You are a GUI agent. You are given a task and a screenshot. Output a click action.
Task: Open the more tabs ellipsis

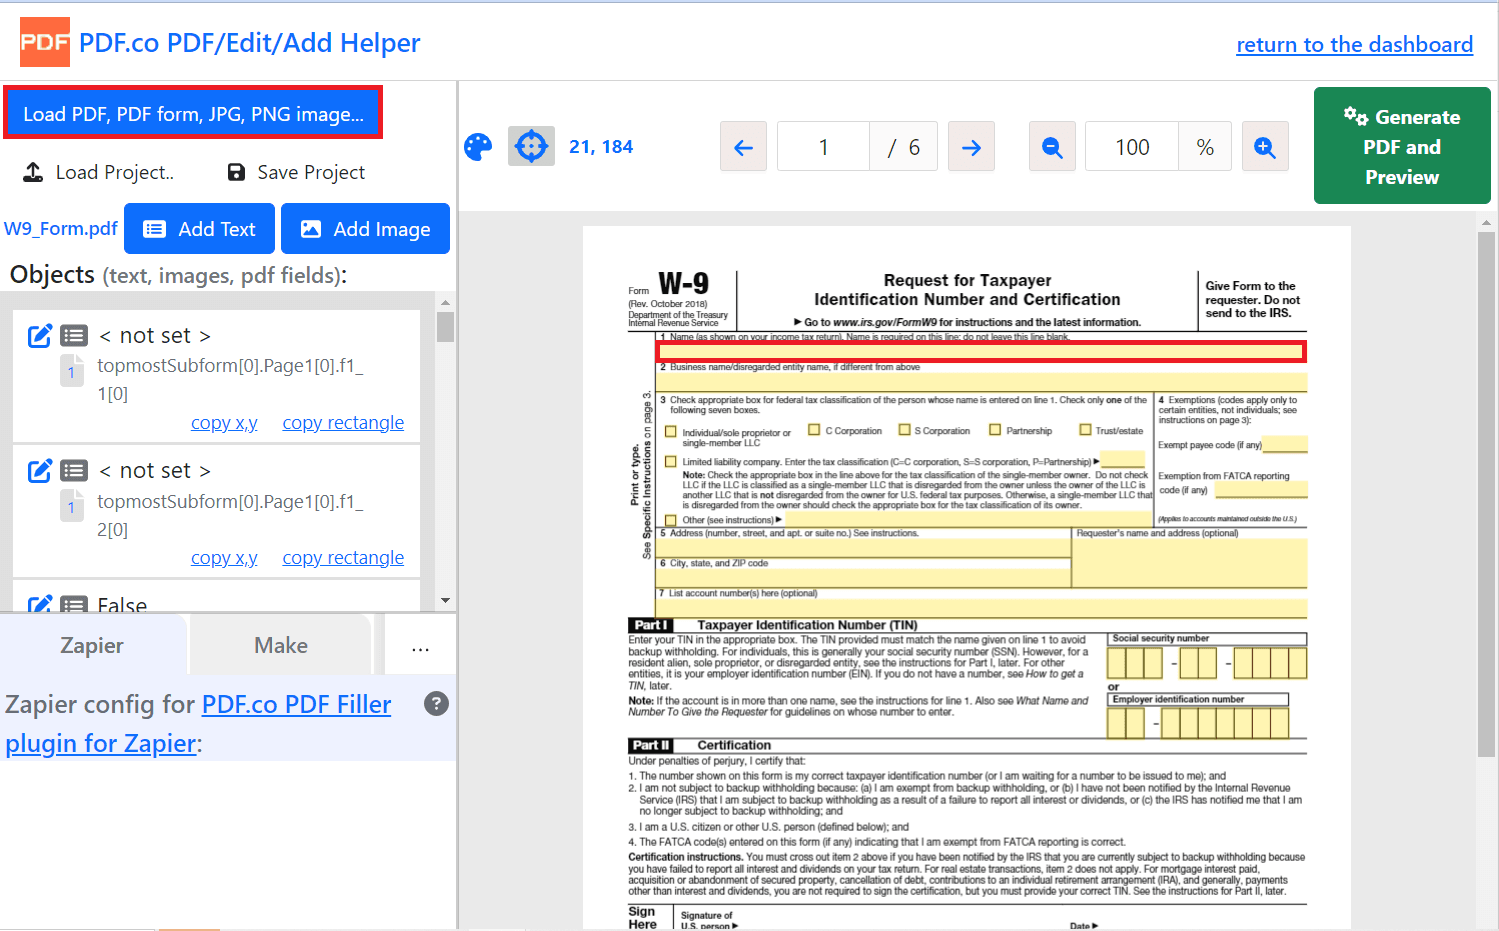point(420,647)
